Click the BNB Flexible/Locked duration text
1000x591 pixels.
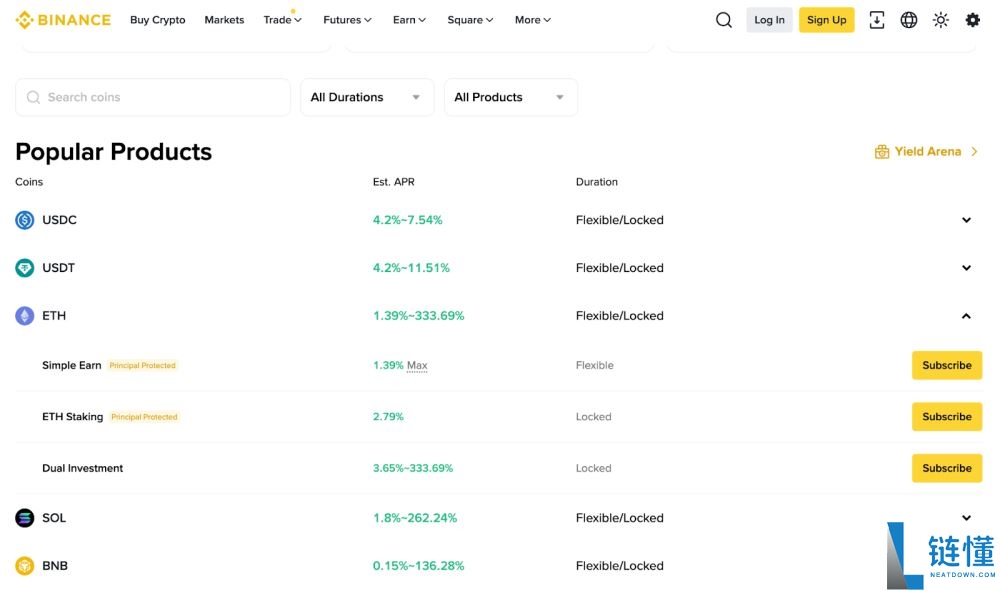click(619, 565)
